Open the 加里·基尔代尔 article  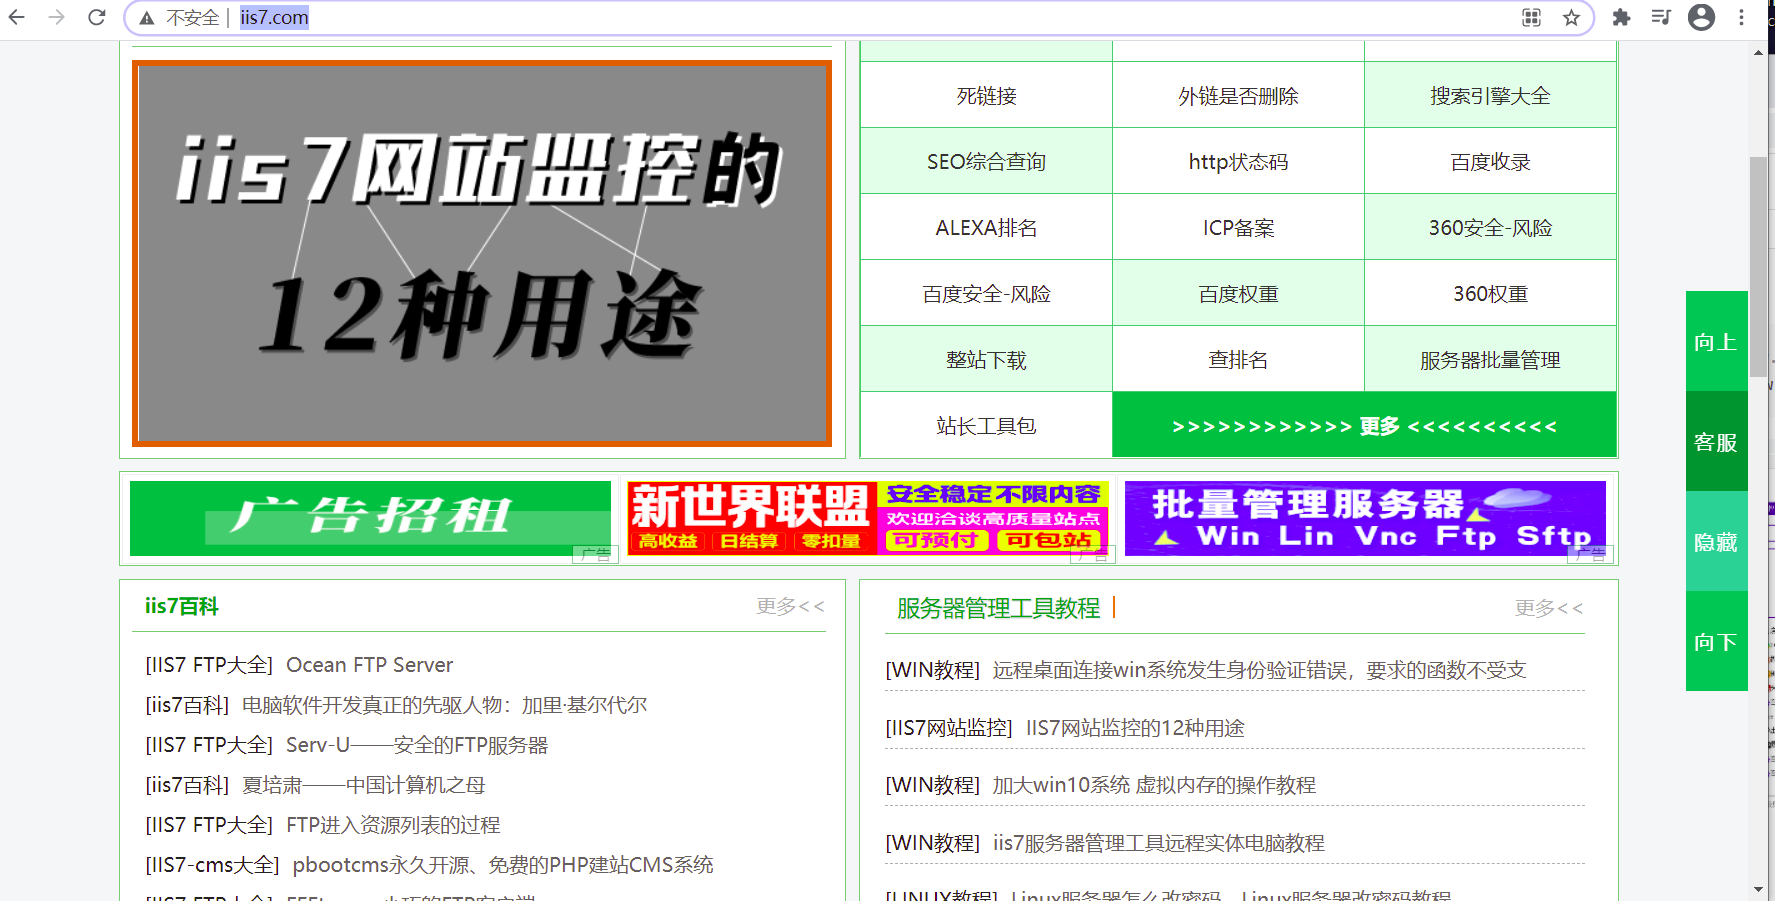(x=444, y=705)
